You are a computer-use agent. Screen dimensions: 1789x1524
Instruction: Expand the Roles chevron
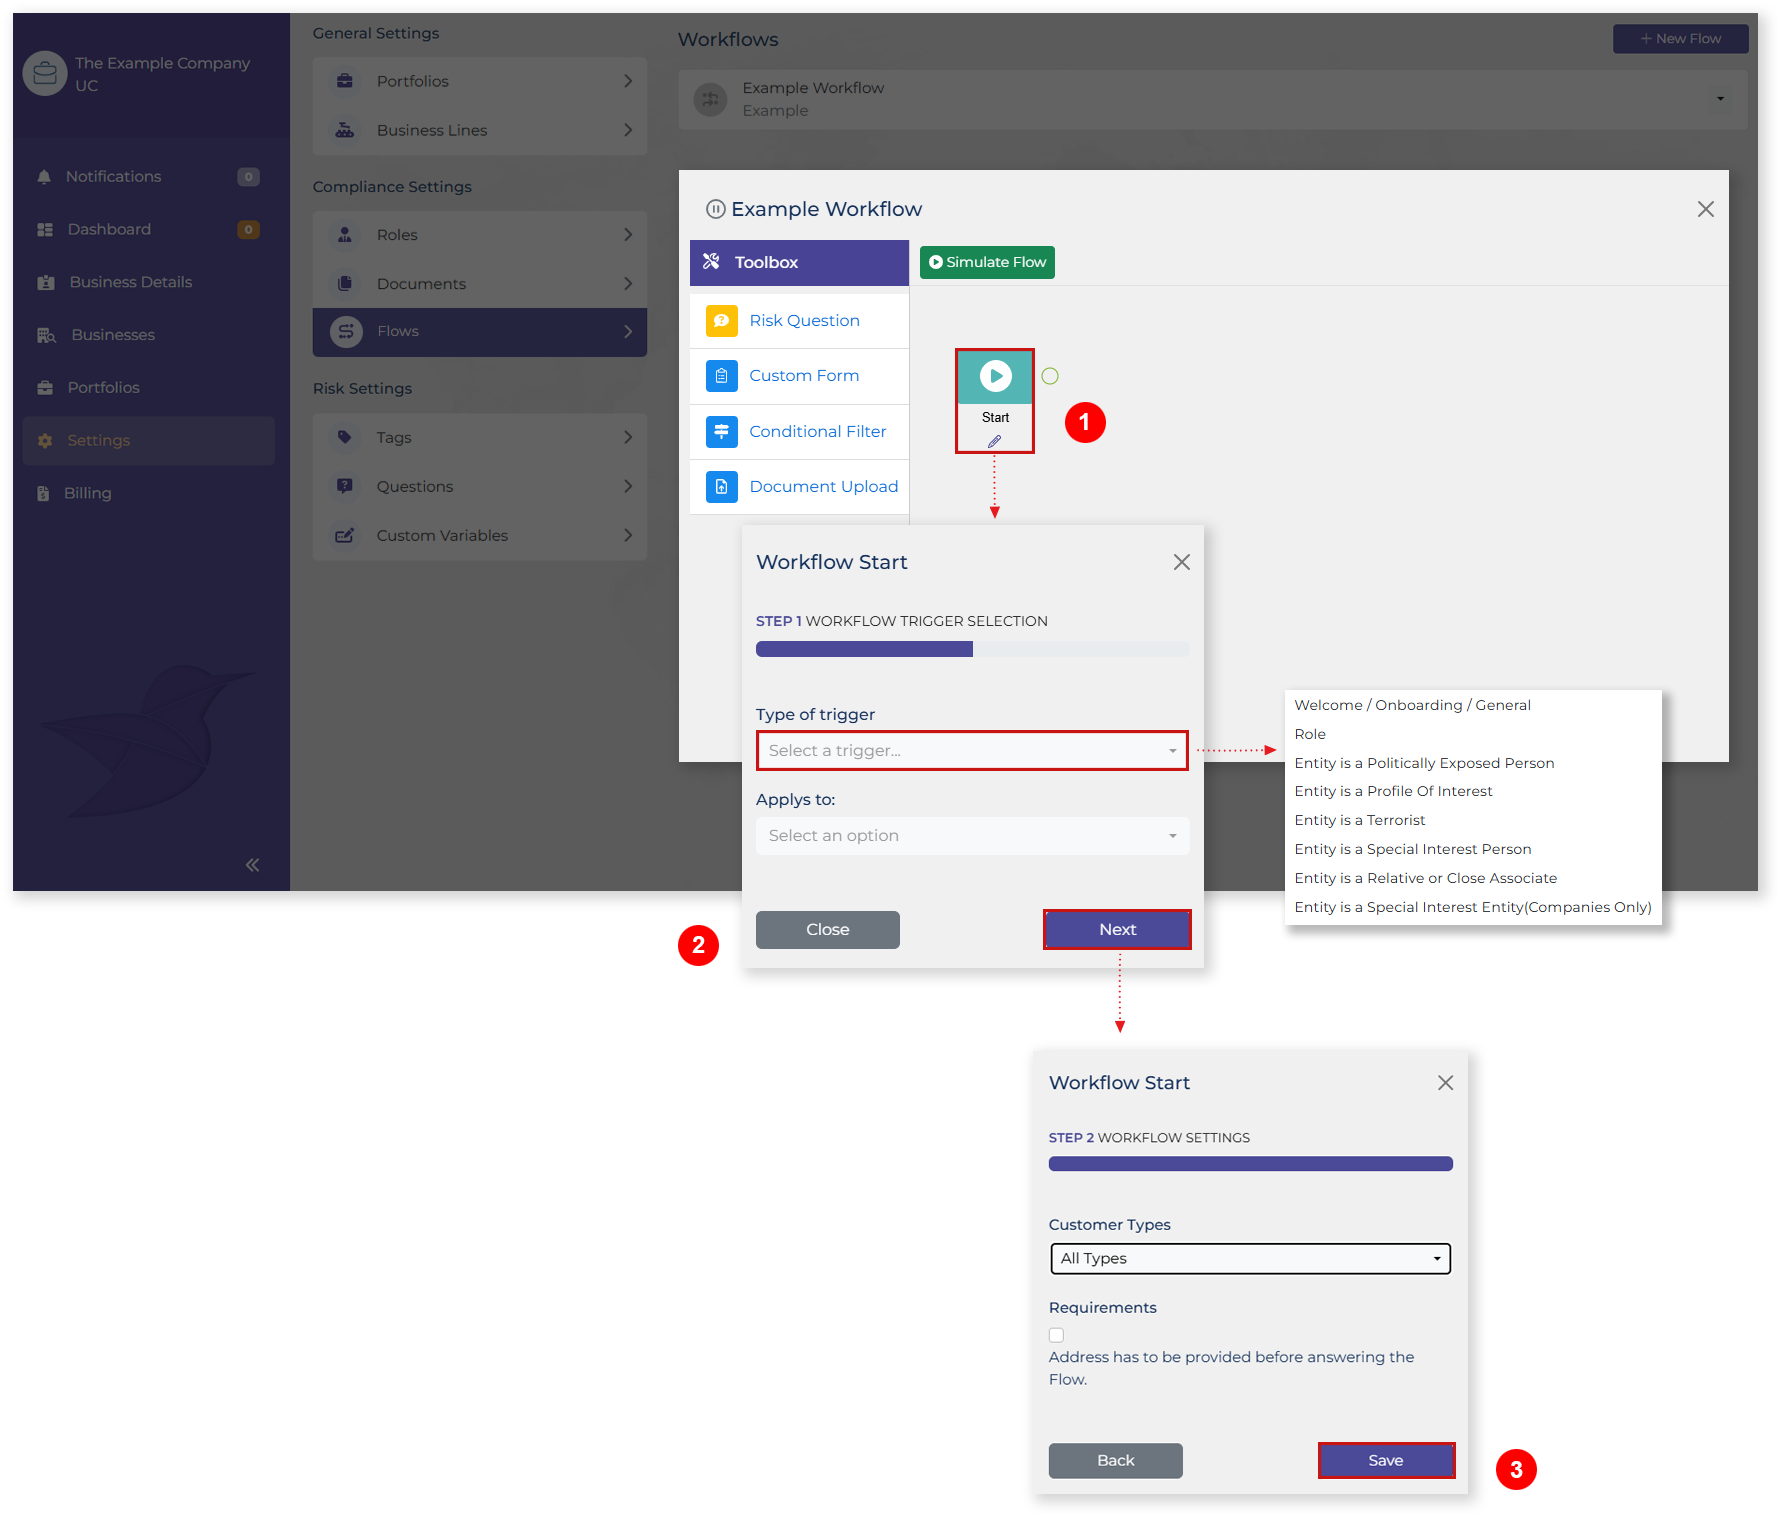[x=628, y=235]
